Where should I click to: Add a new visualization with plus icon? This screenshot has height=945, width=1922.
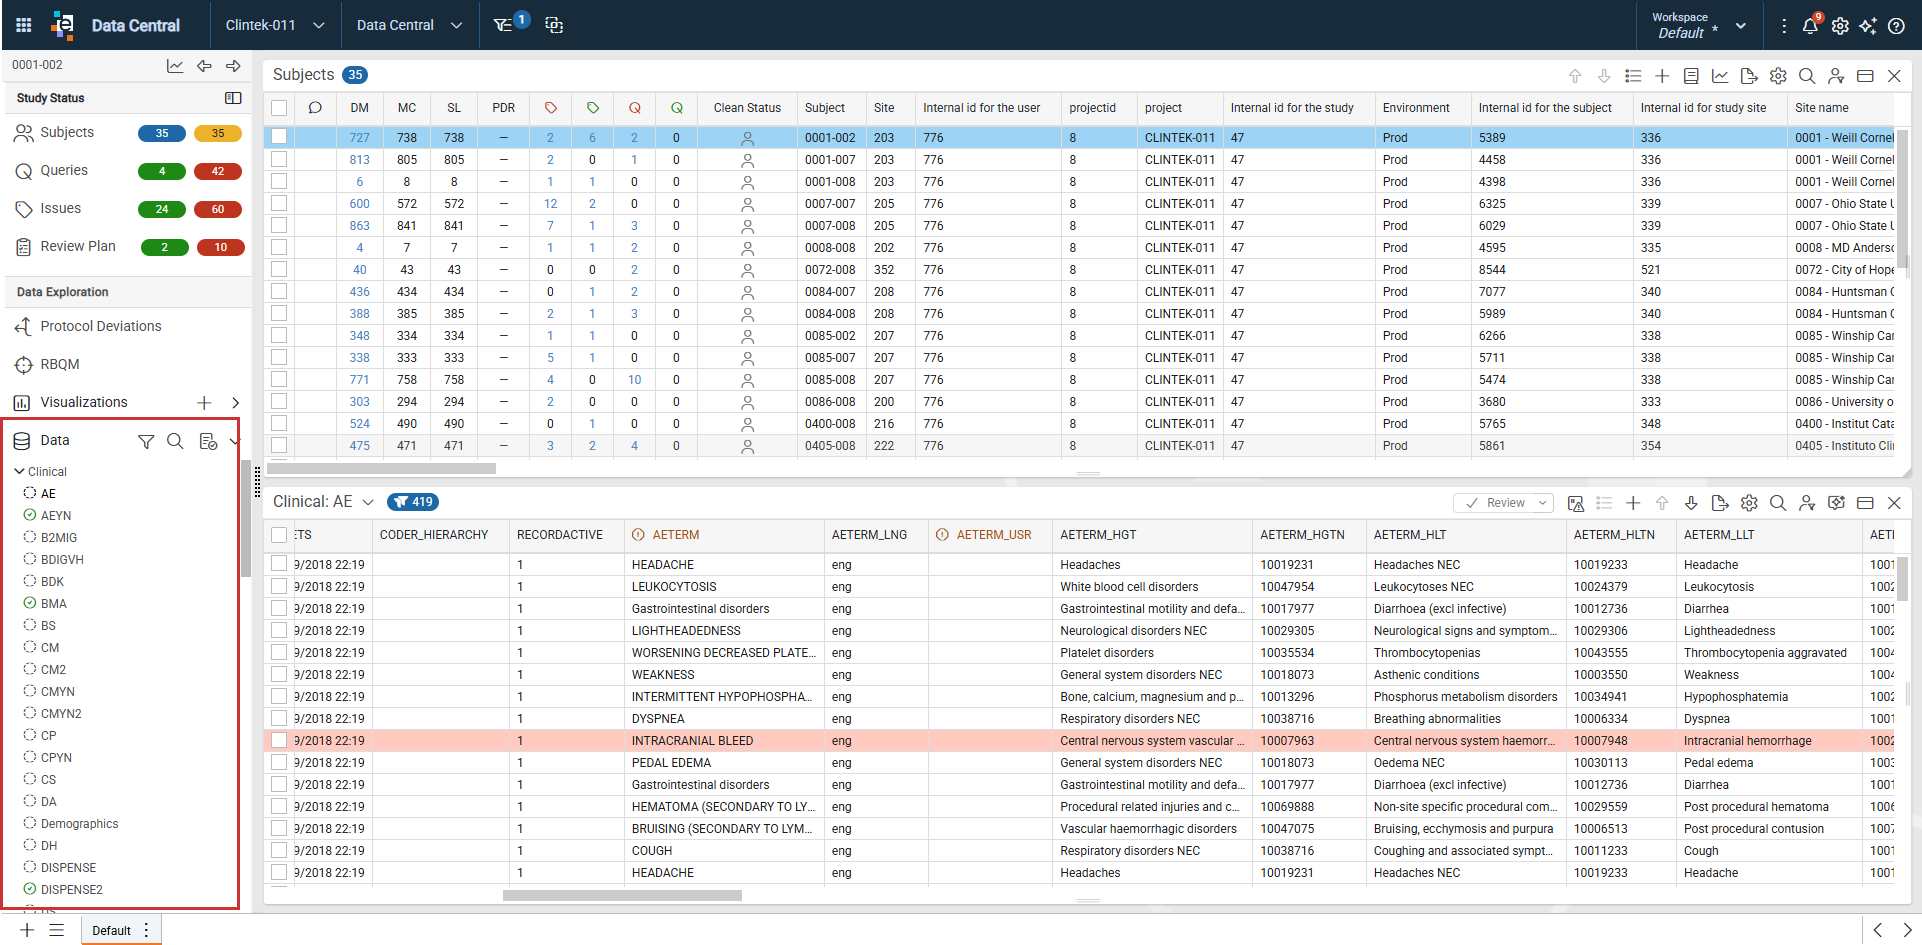coord(204,403)
